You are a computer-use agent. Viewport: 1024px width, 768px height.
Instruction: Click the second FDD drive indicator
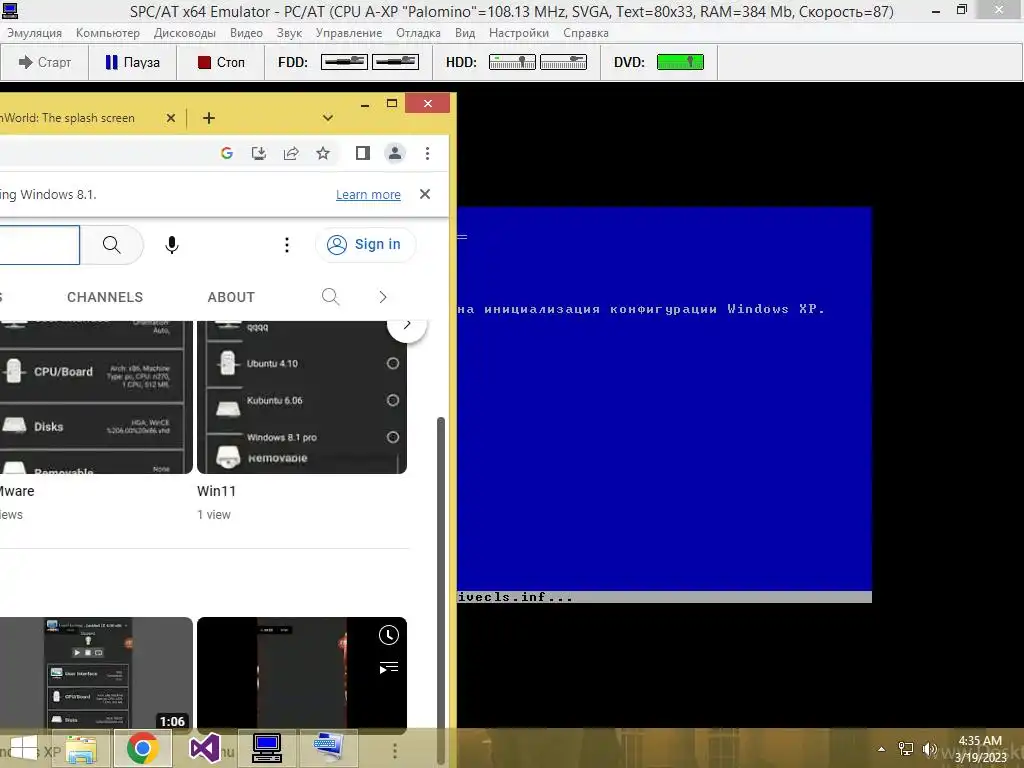[395, 62]
